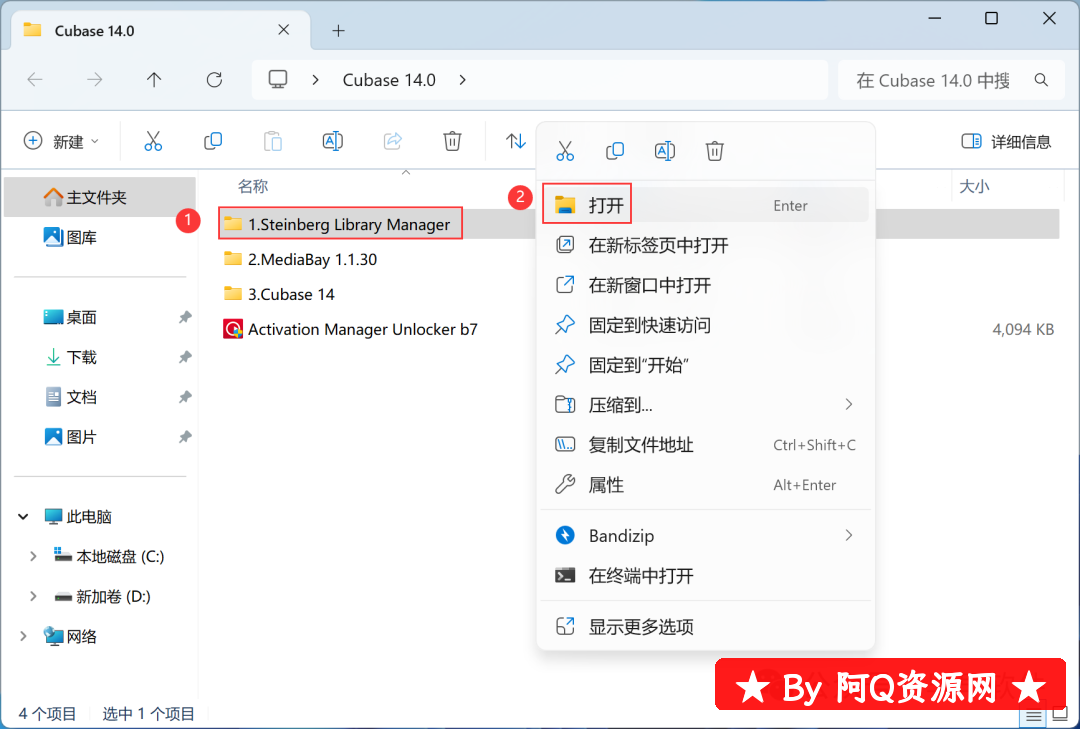Choose 打开 from the context menu
The width and height of the screenshot is (1080, 729).
tap(705, 205)
